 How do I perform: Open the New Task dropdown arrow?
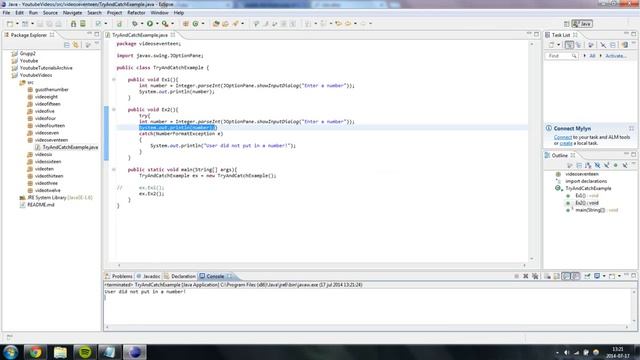pyautogui.click(x=558, y=45)
